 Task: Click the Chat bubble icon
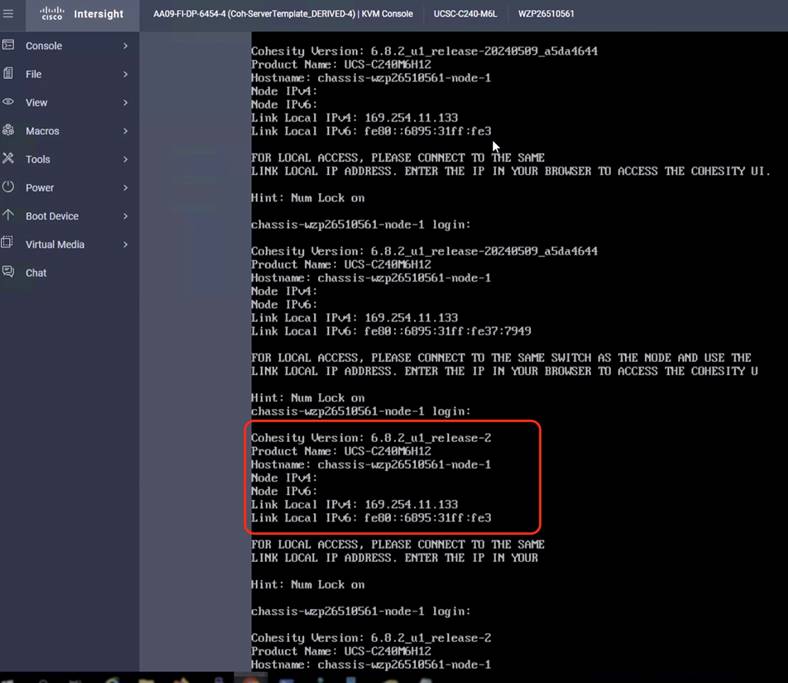pyautogui.click(x=8, y=272)
